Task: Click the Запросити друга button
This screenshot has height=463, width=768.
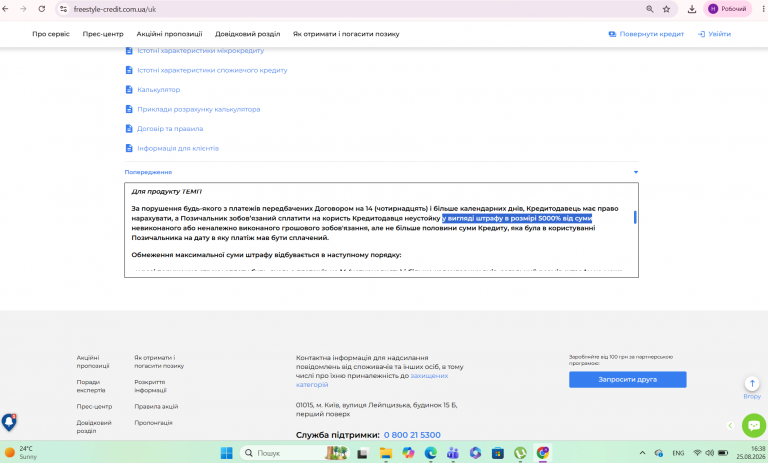Action: [x=627, y=379]
